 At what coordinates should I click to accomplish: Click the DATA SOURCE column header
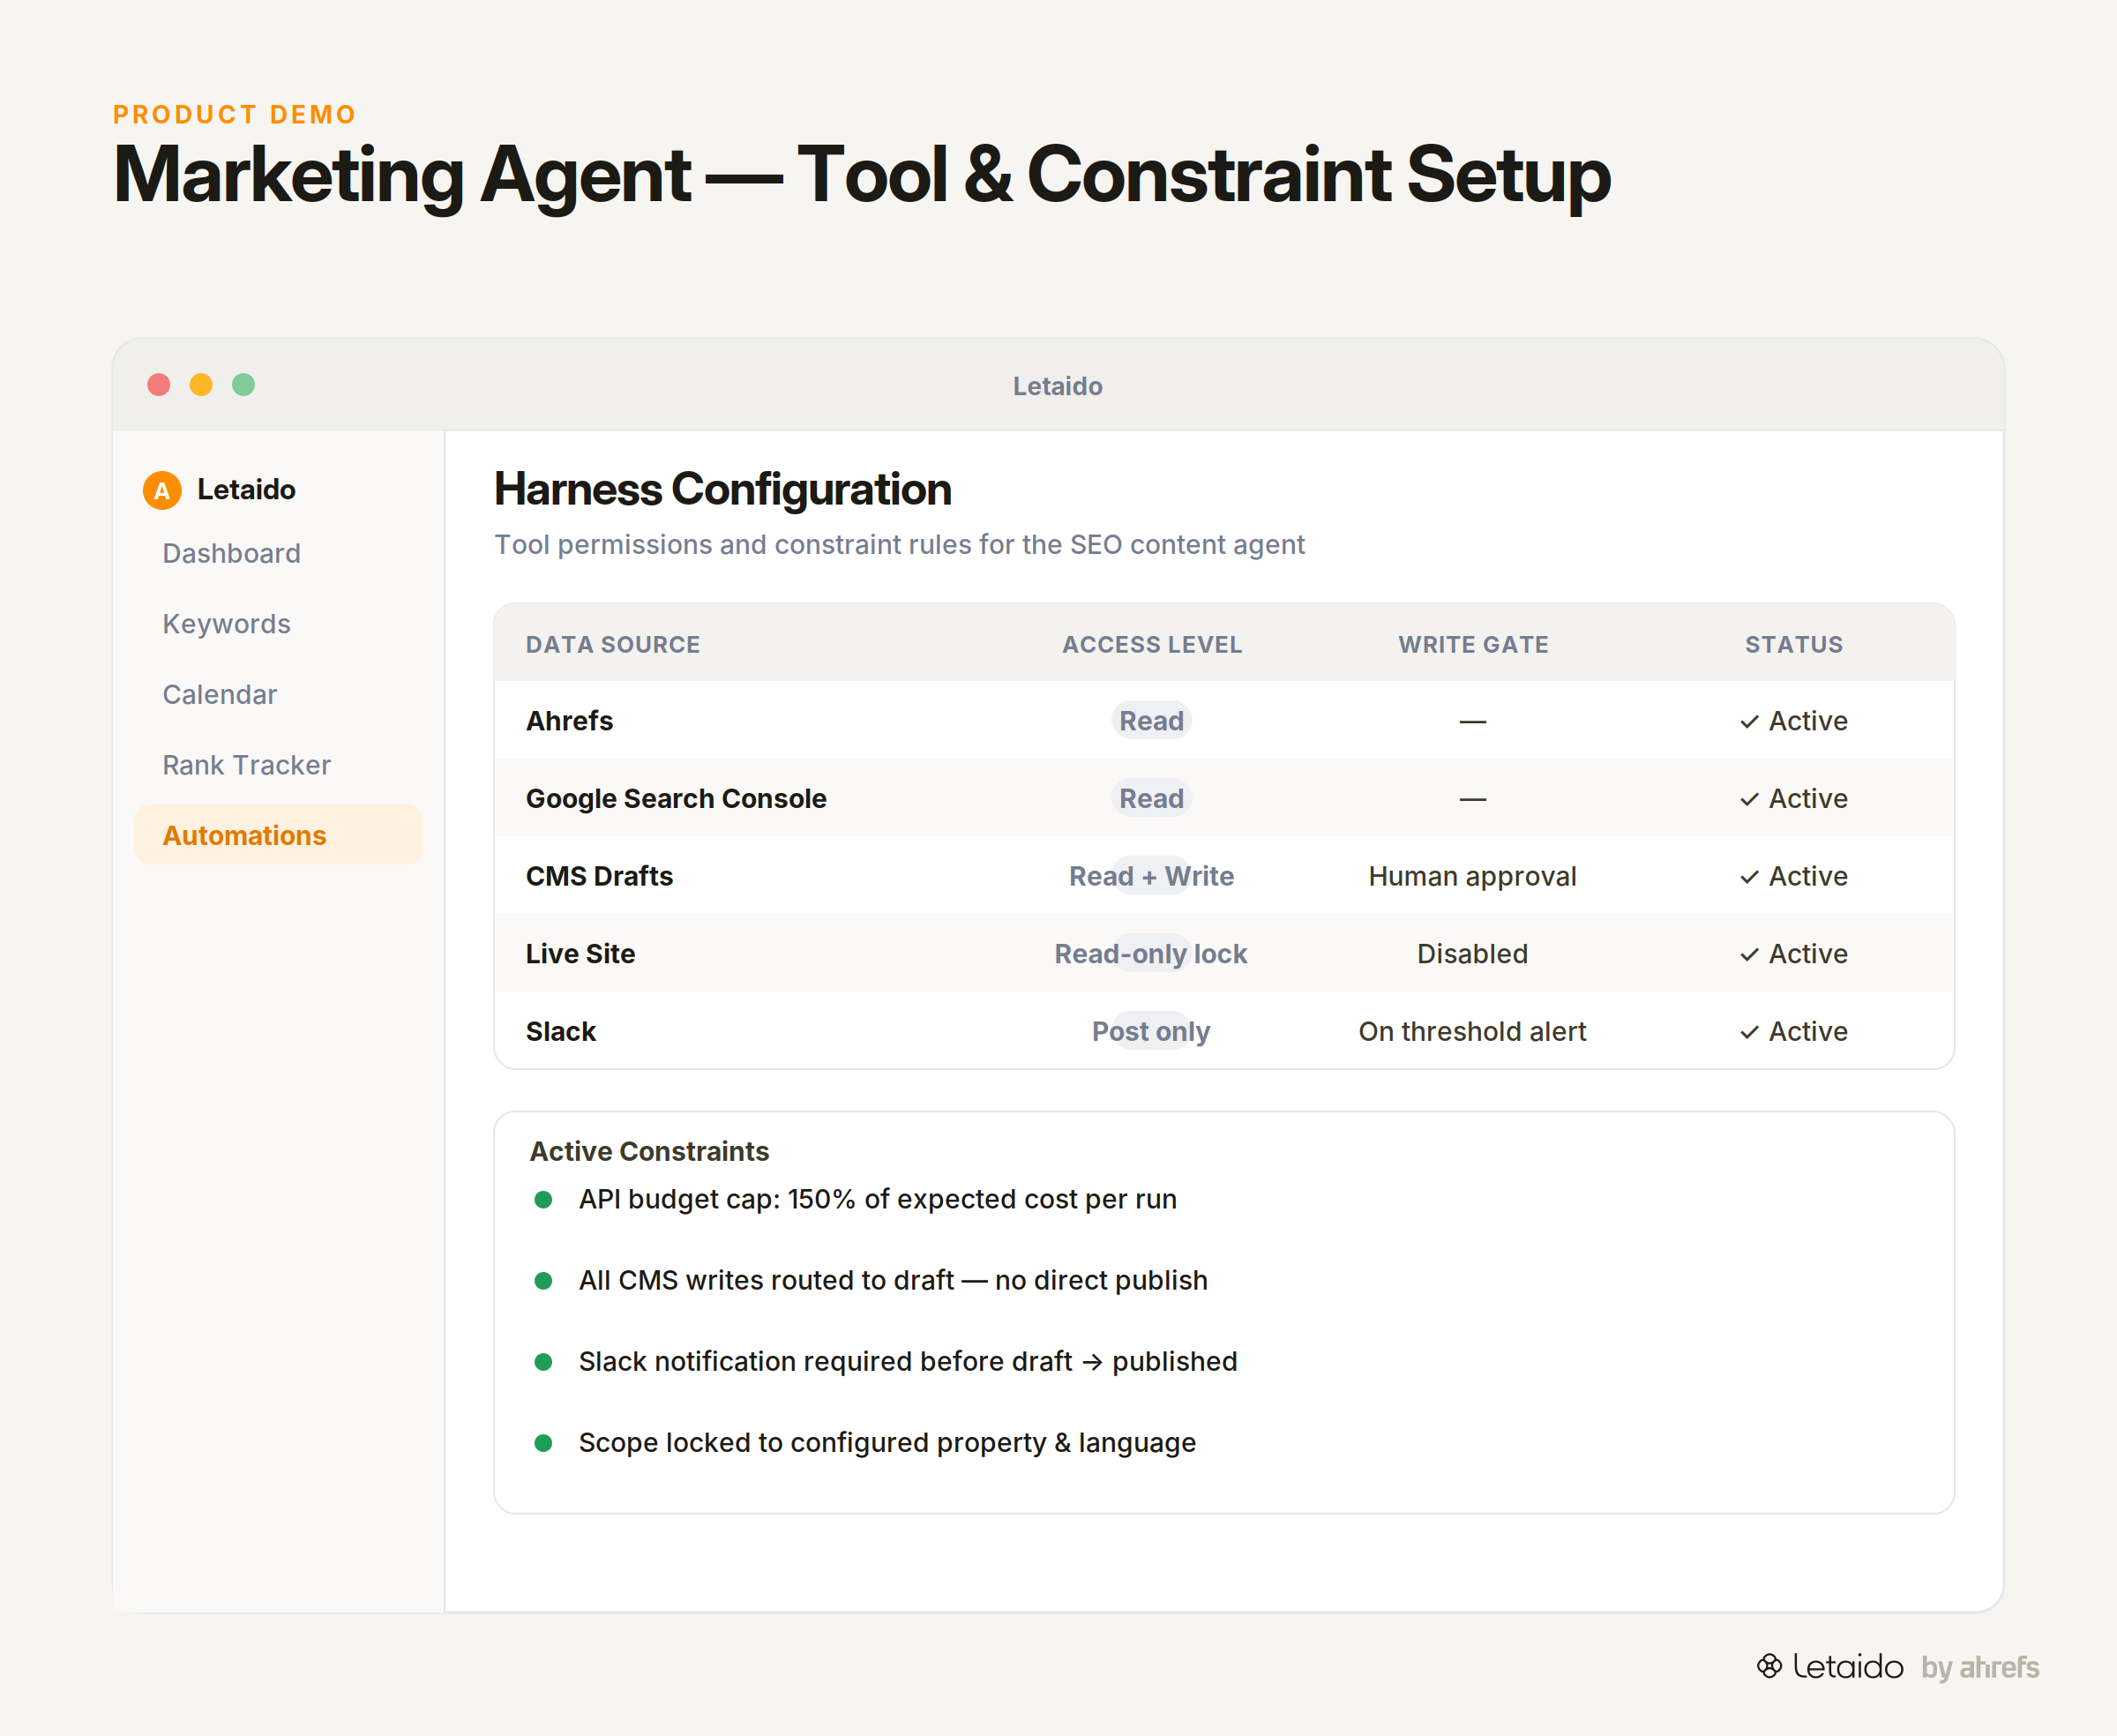(612, 645)
